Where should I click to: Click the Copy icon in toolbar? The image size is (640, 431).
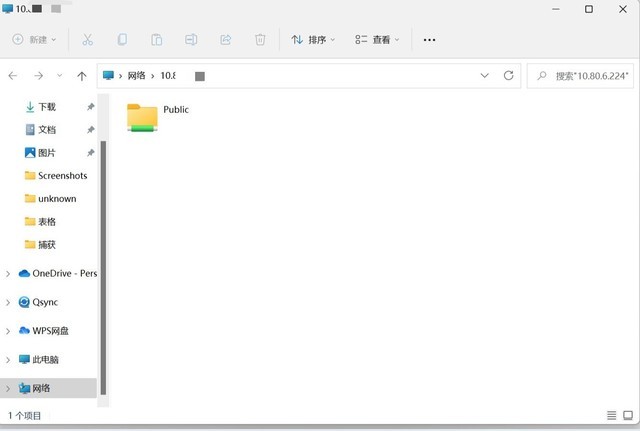pos(122,40)
